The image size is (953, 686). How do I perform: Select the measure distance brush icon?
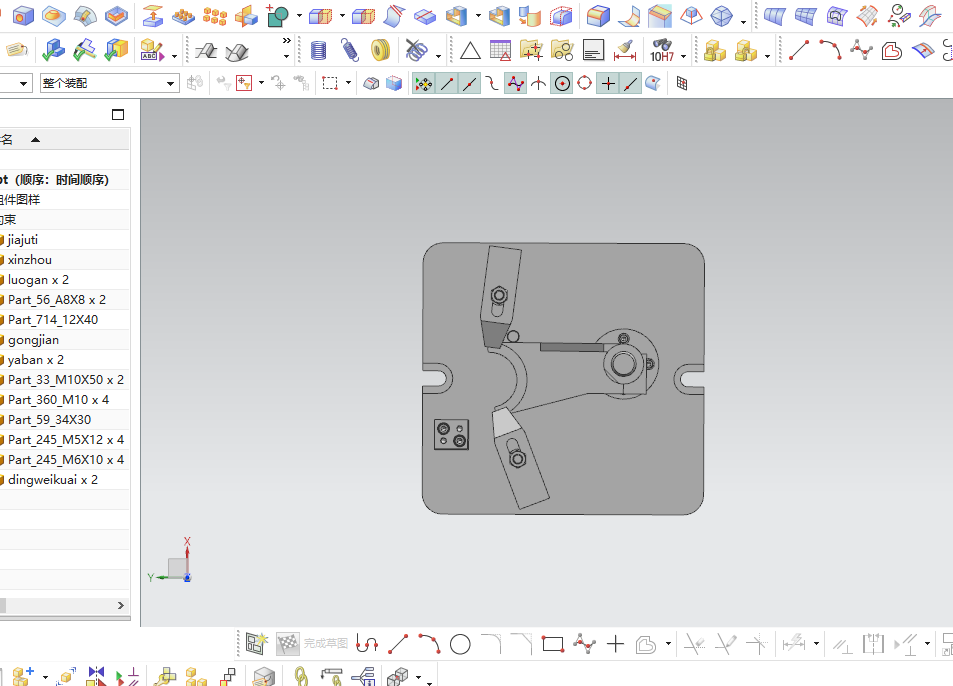coord(625,50)
